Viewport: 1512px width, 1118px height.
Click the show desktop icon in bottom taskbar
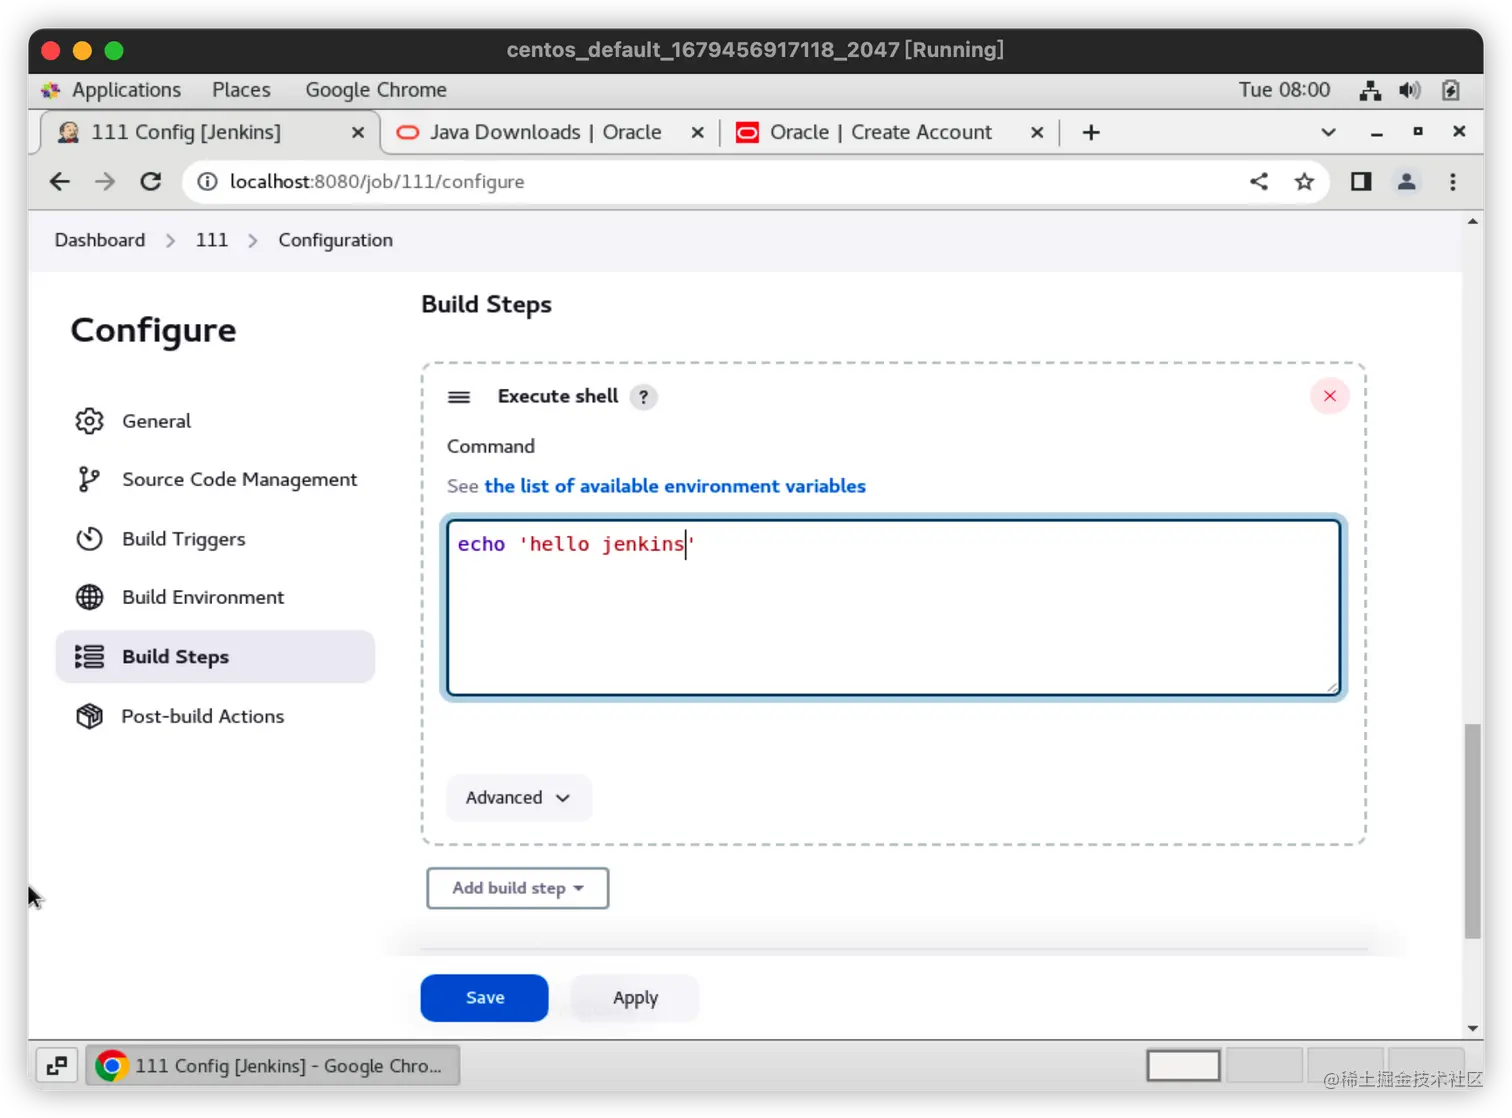coord(57,1065)
